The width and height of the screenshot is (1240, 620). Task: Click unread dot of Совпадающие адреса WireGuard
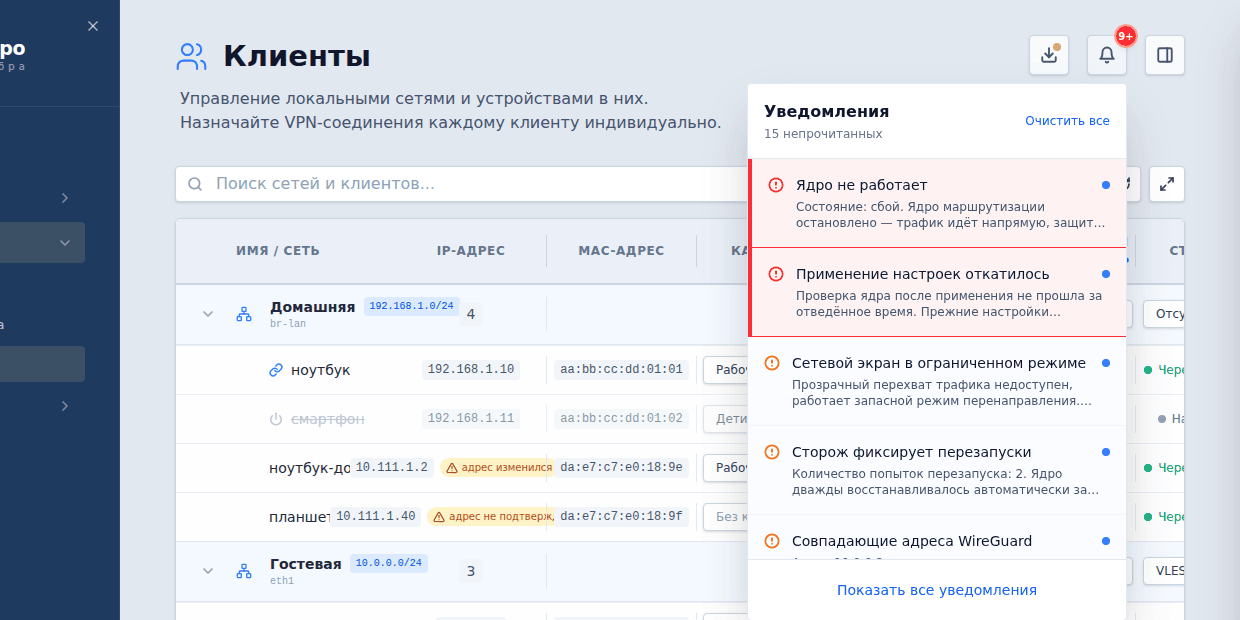point(1105,541)
